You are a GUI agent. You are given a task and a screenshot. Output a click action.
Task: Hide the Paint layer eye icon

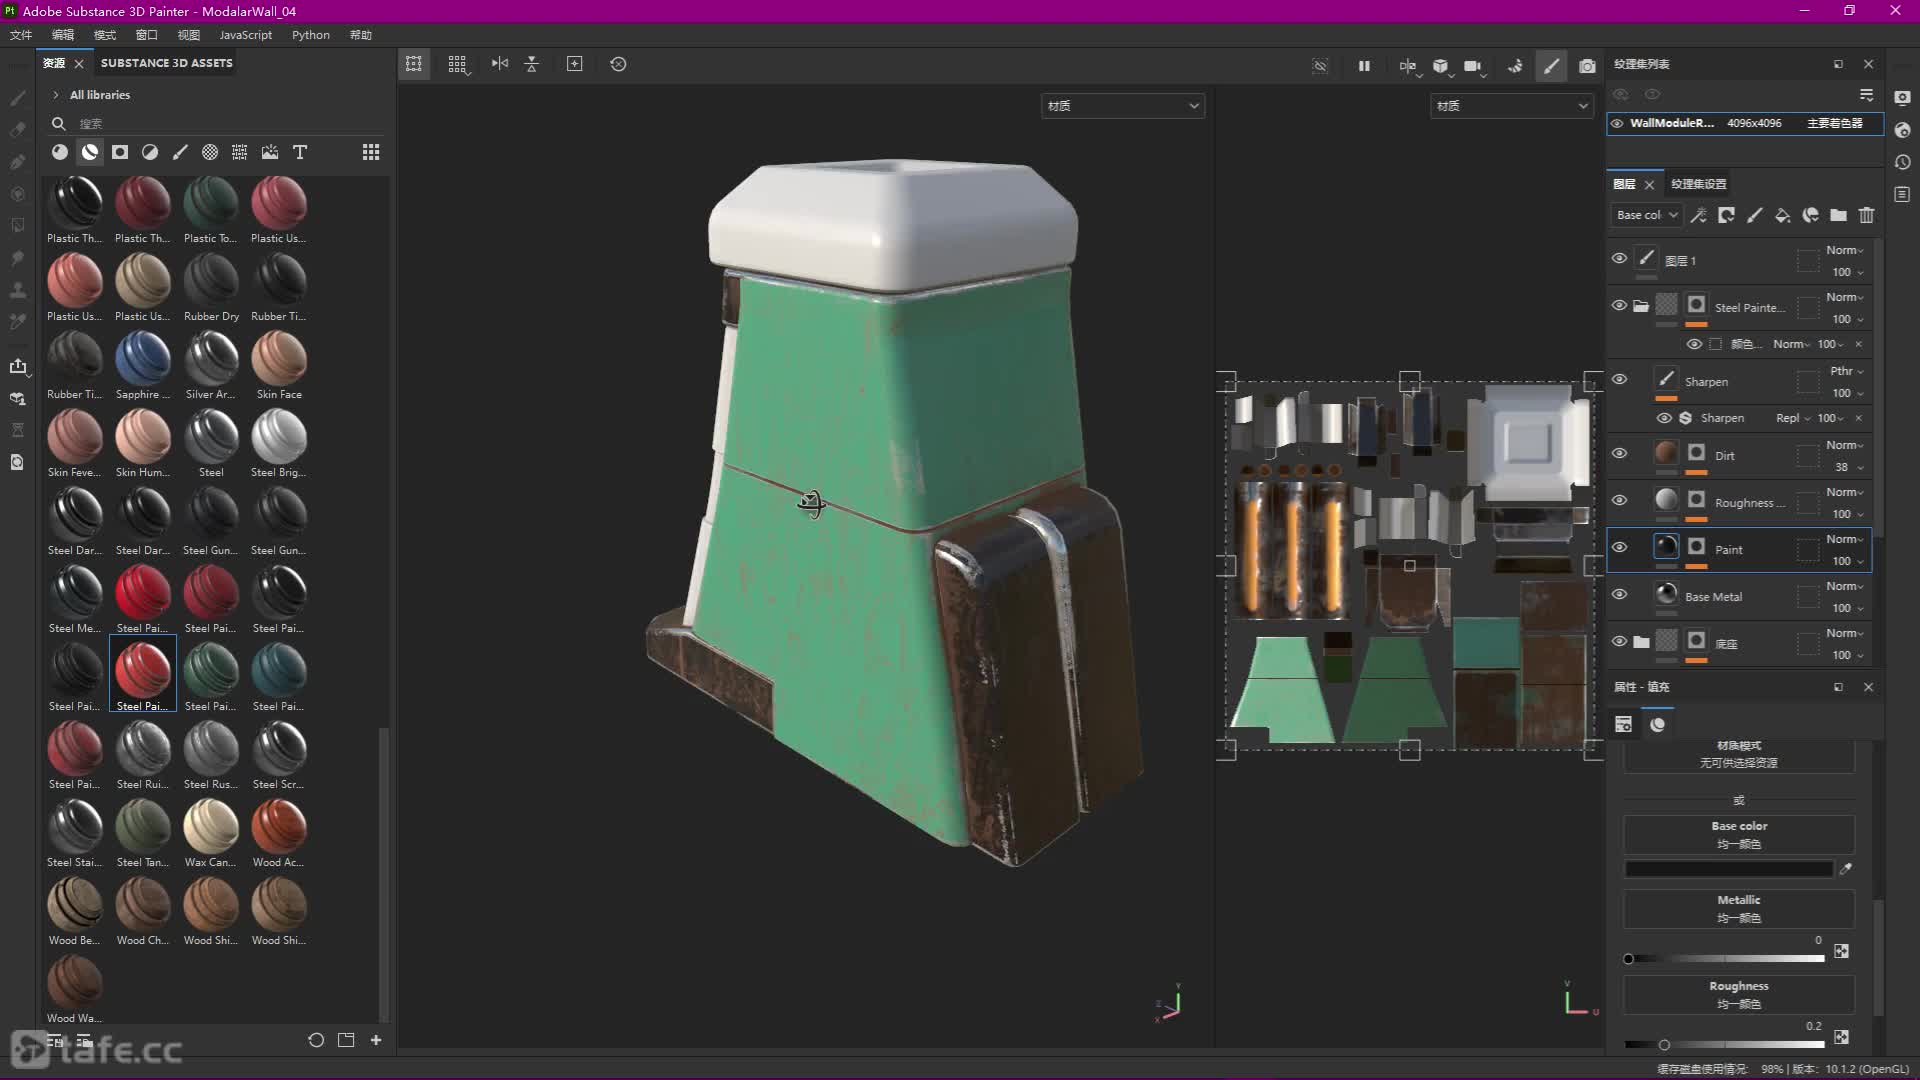point(1619,547)
